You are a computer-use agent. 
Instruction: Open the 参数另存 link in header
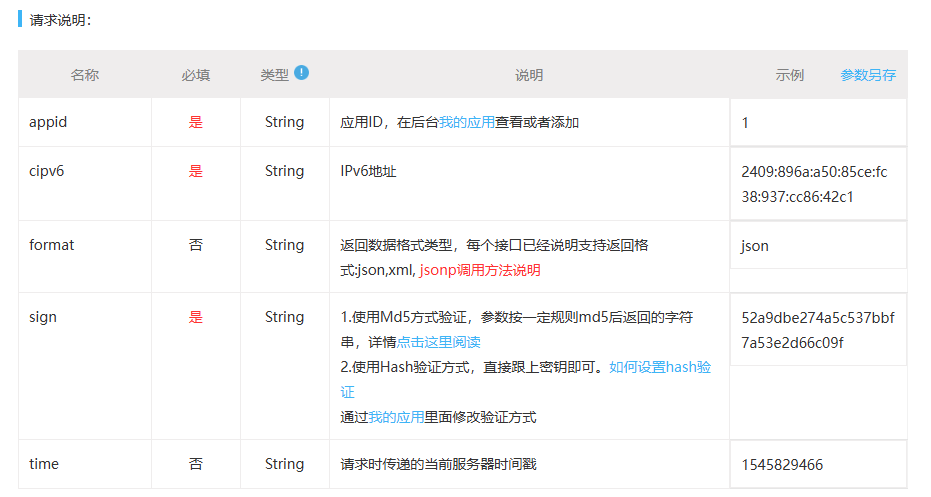pos(867,75)
